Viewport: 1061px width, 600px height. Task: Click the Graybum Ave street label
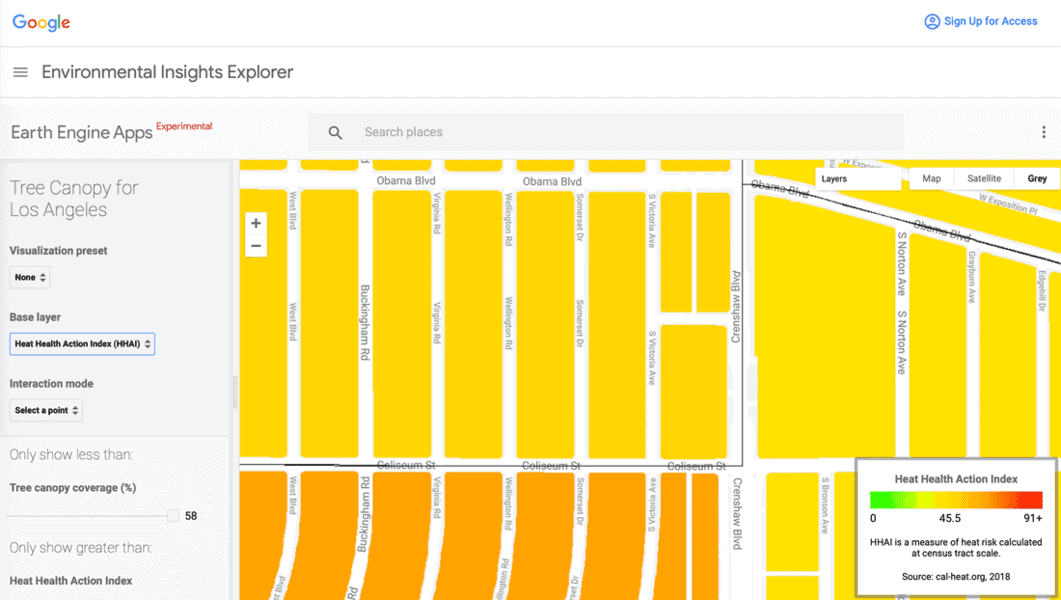point(972,277)
